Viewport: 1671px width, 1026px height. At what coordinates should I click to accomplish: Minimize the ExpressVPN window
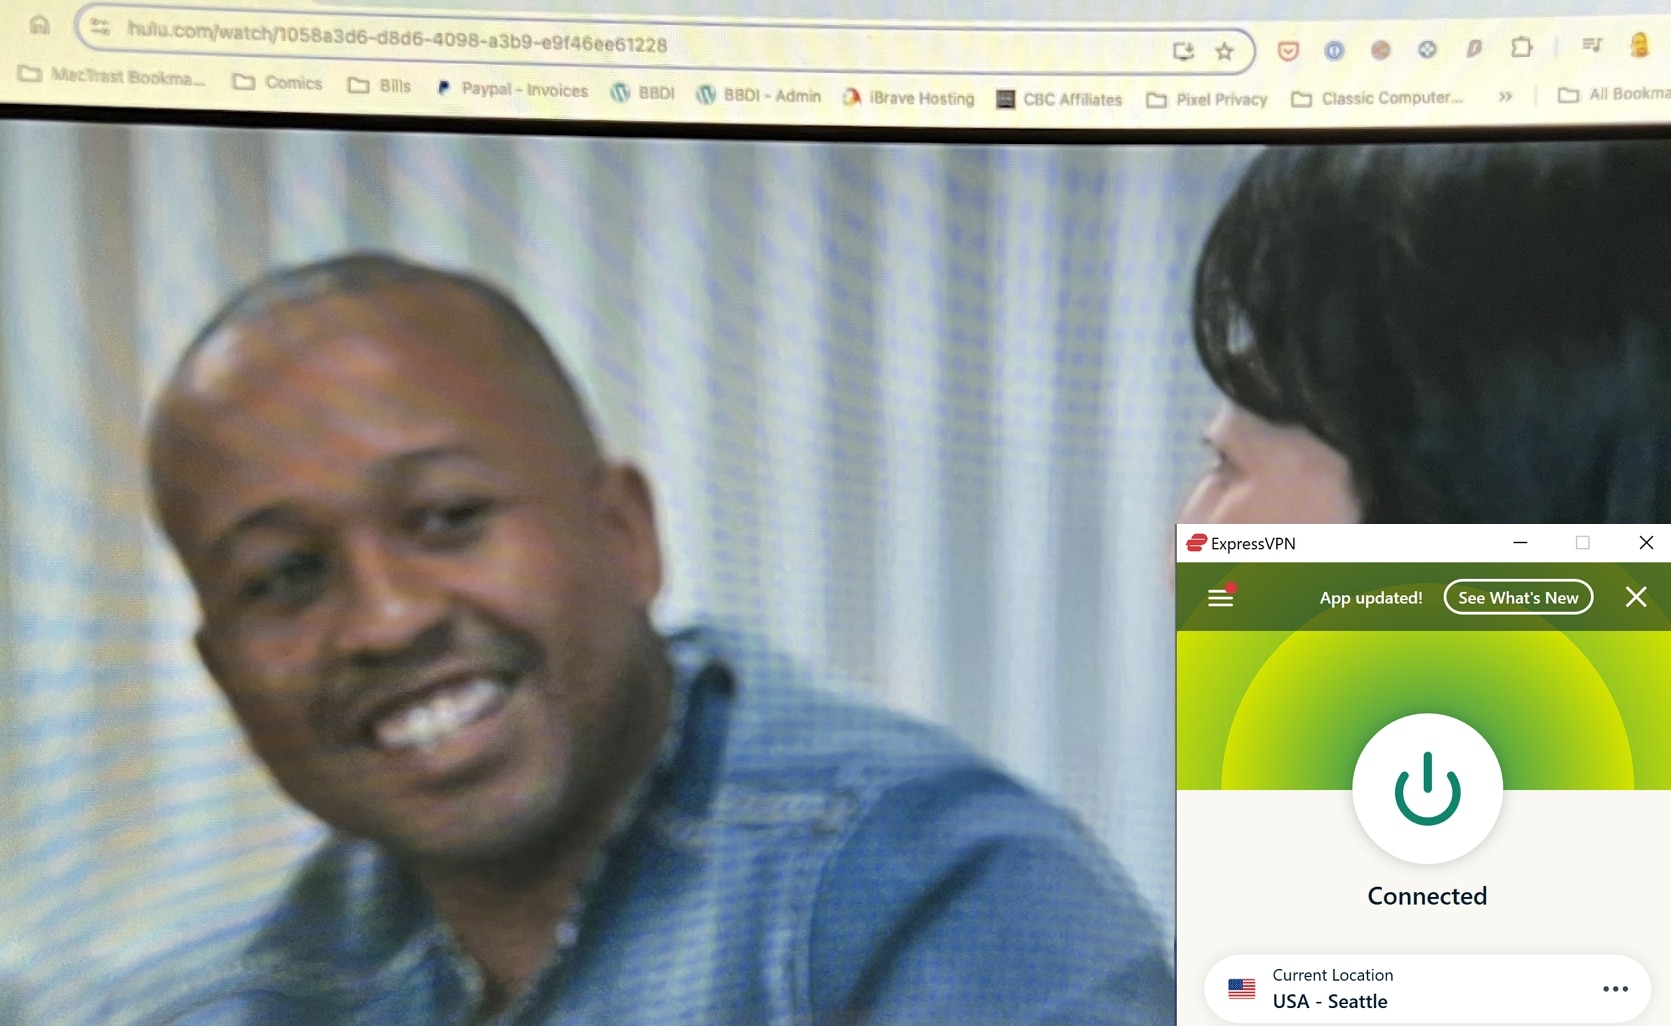tap(1520, 542)
